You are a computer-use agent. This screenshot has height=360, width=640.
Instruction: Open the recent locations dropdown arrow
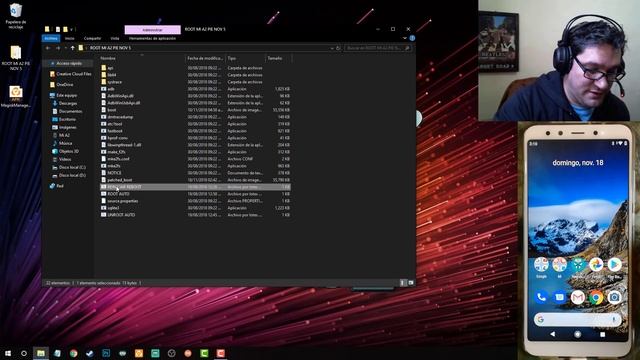66,48
